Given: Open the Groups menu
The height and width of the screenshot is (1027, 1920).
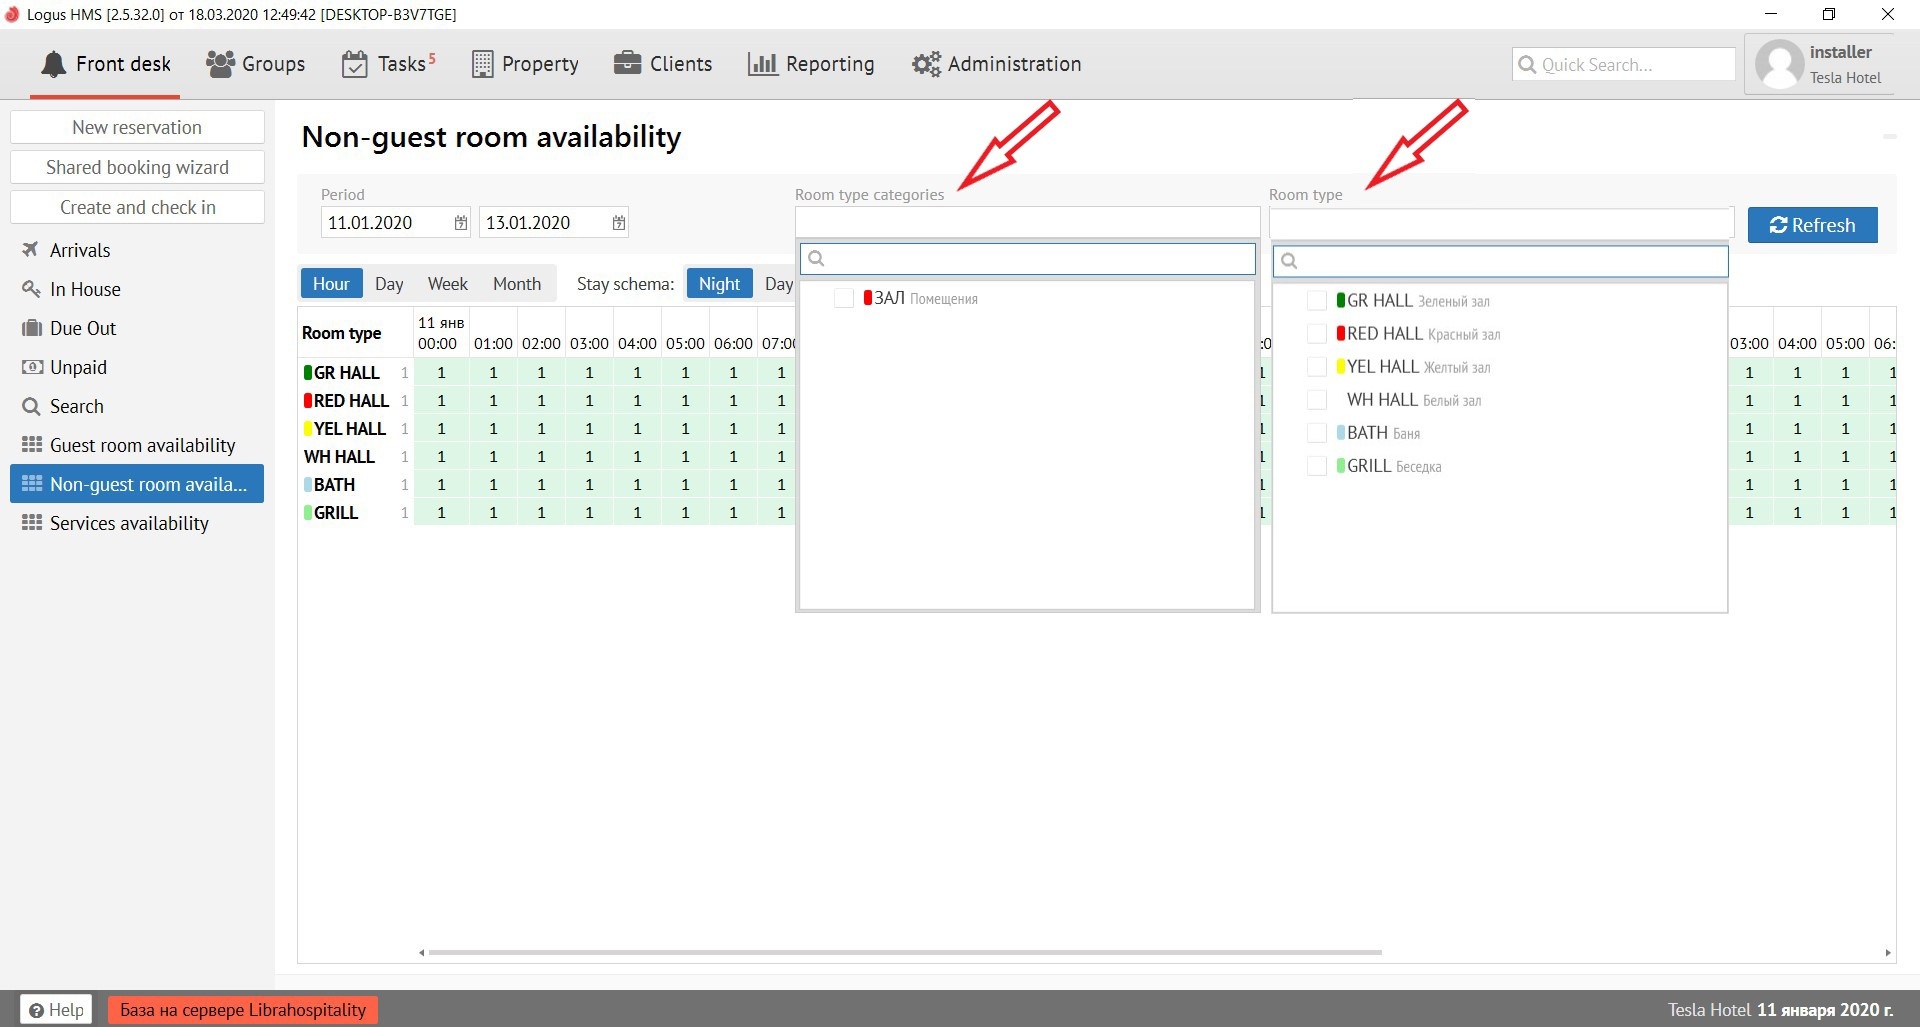Looking at the screenshot, I should coord(256,64).
